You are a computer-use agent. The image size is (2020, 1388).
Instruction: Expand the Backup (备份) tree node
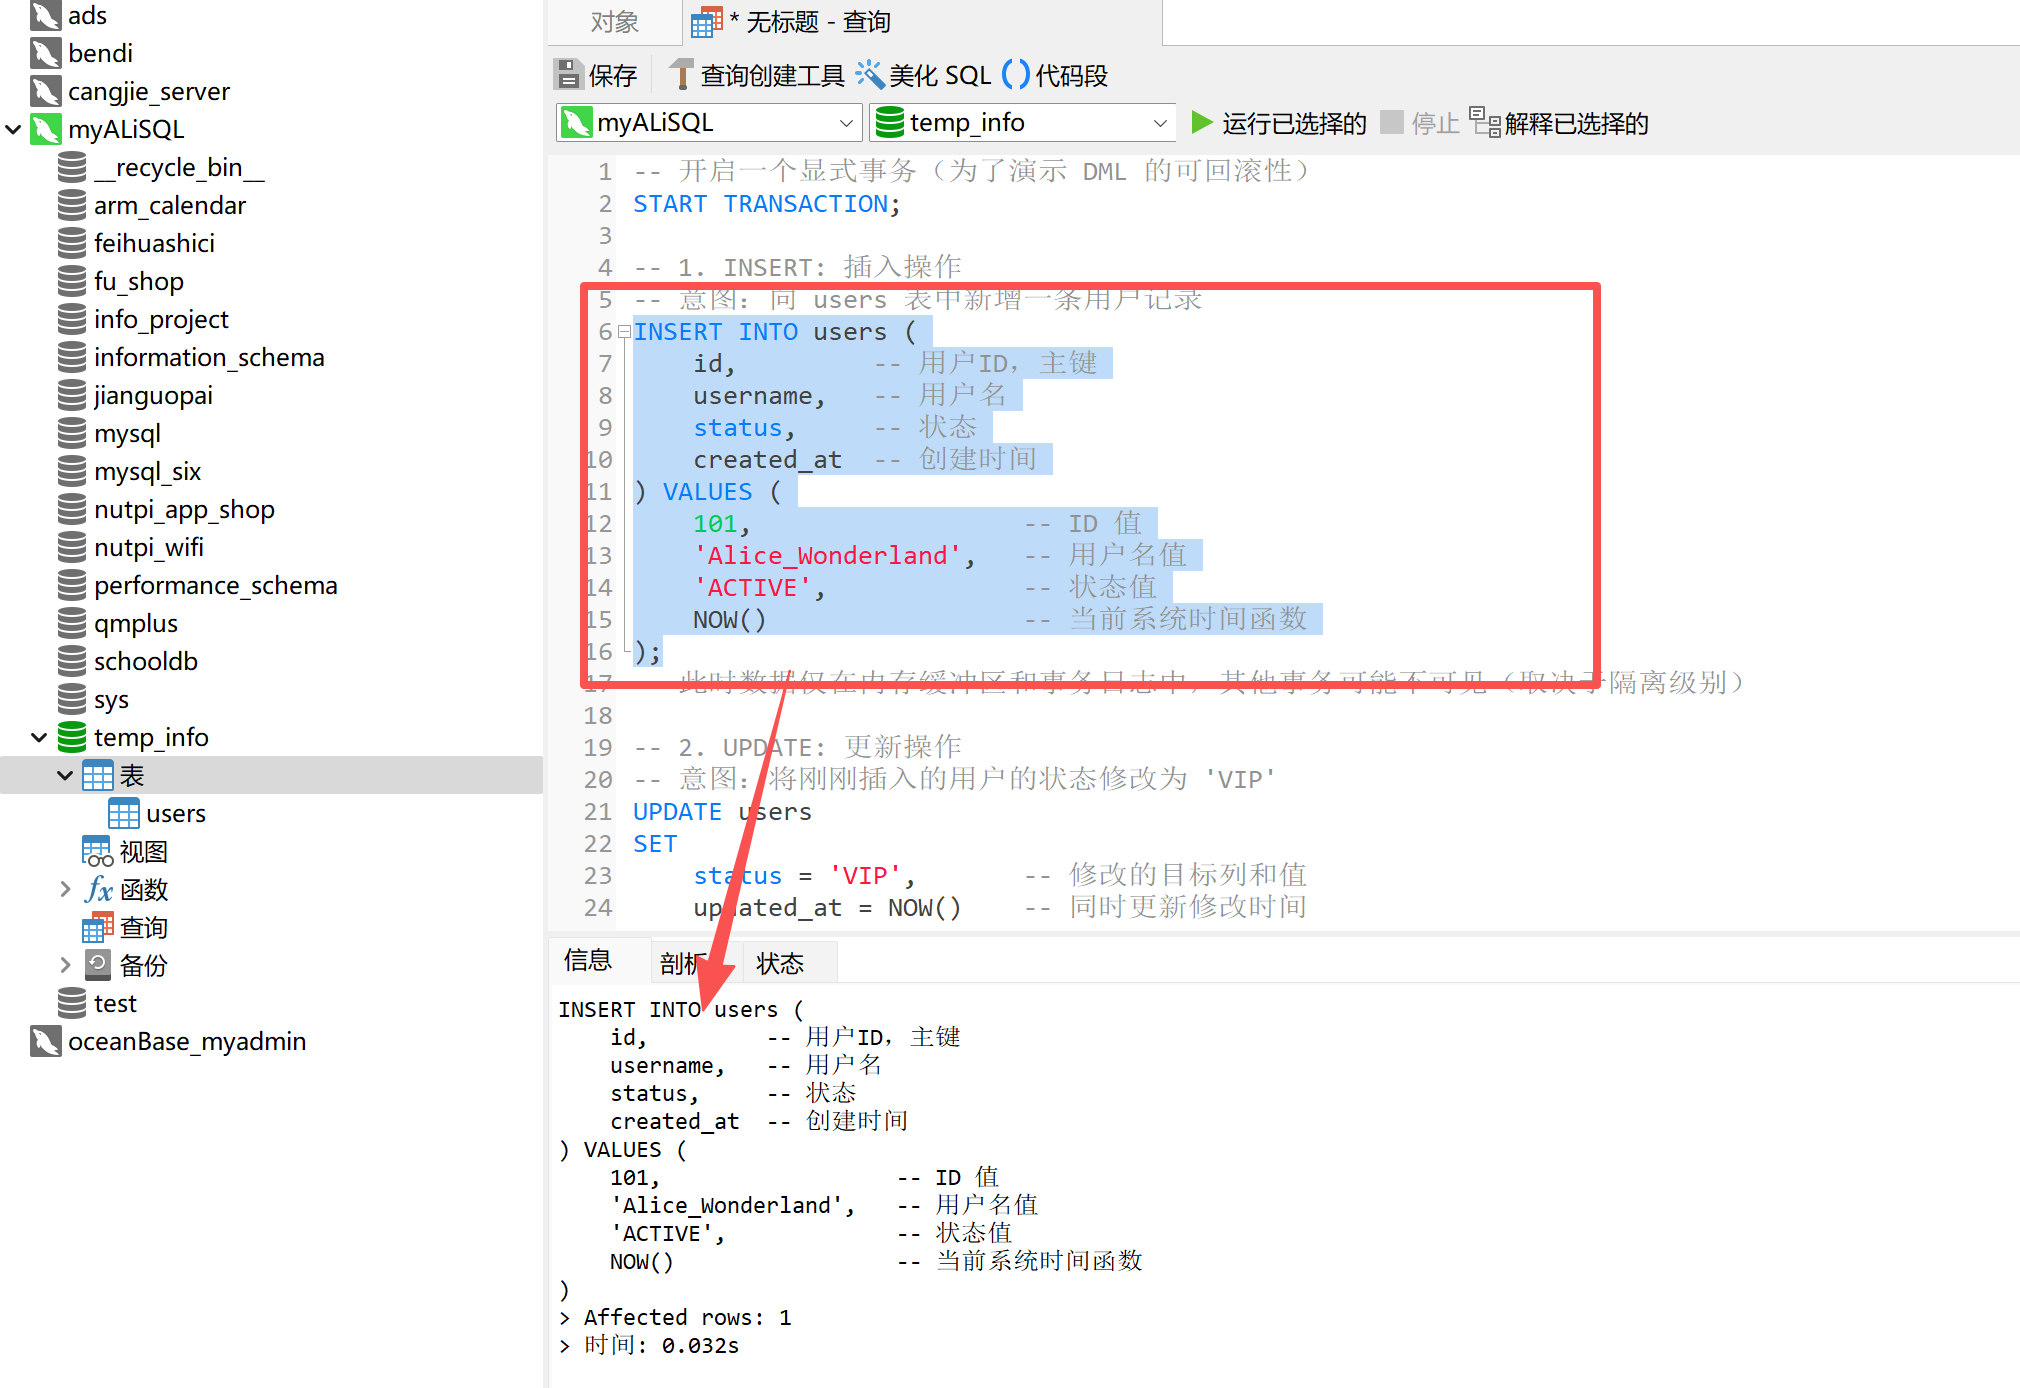65,965
